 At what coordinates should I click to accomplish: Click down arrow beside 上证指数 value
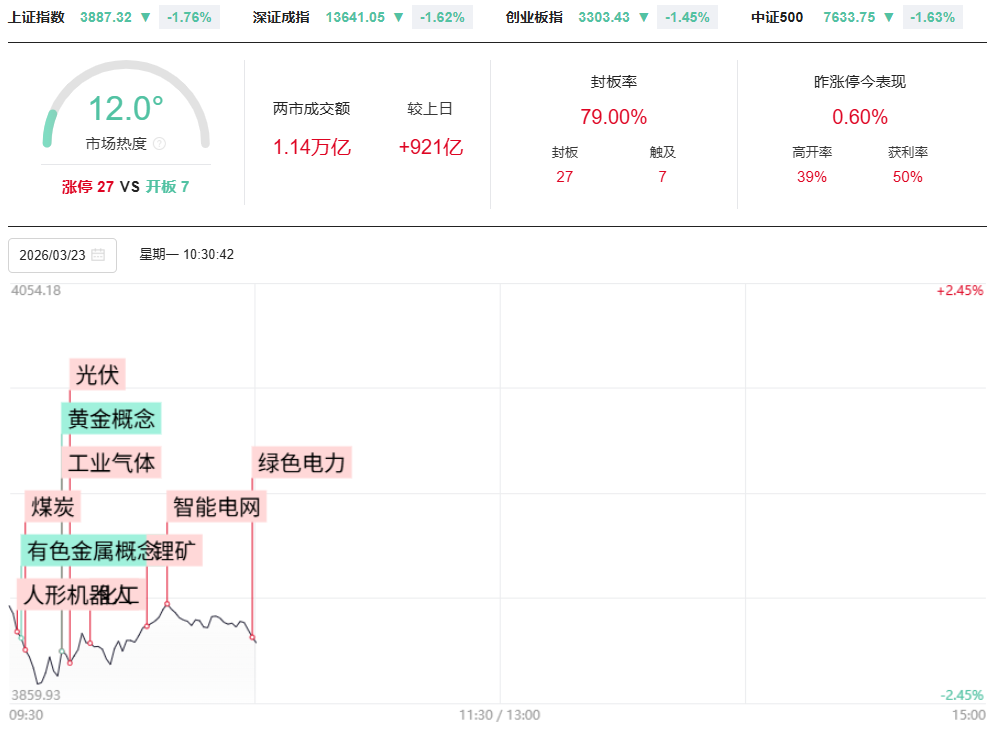[x=146, y=17]
